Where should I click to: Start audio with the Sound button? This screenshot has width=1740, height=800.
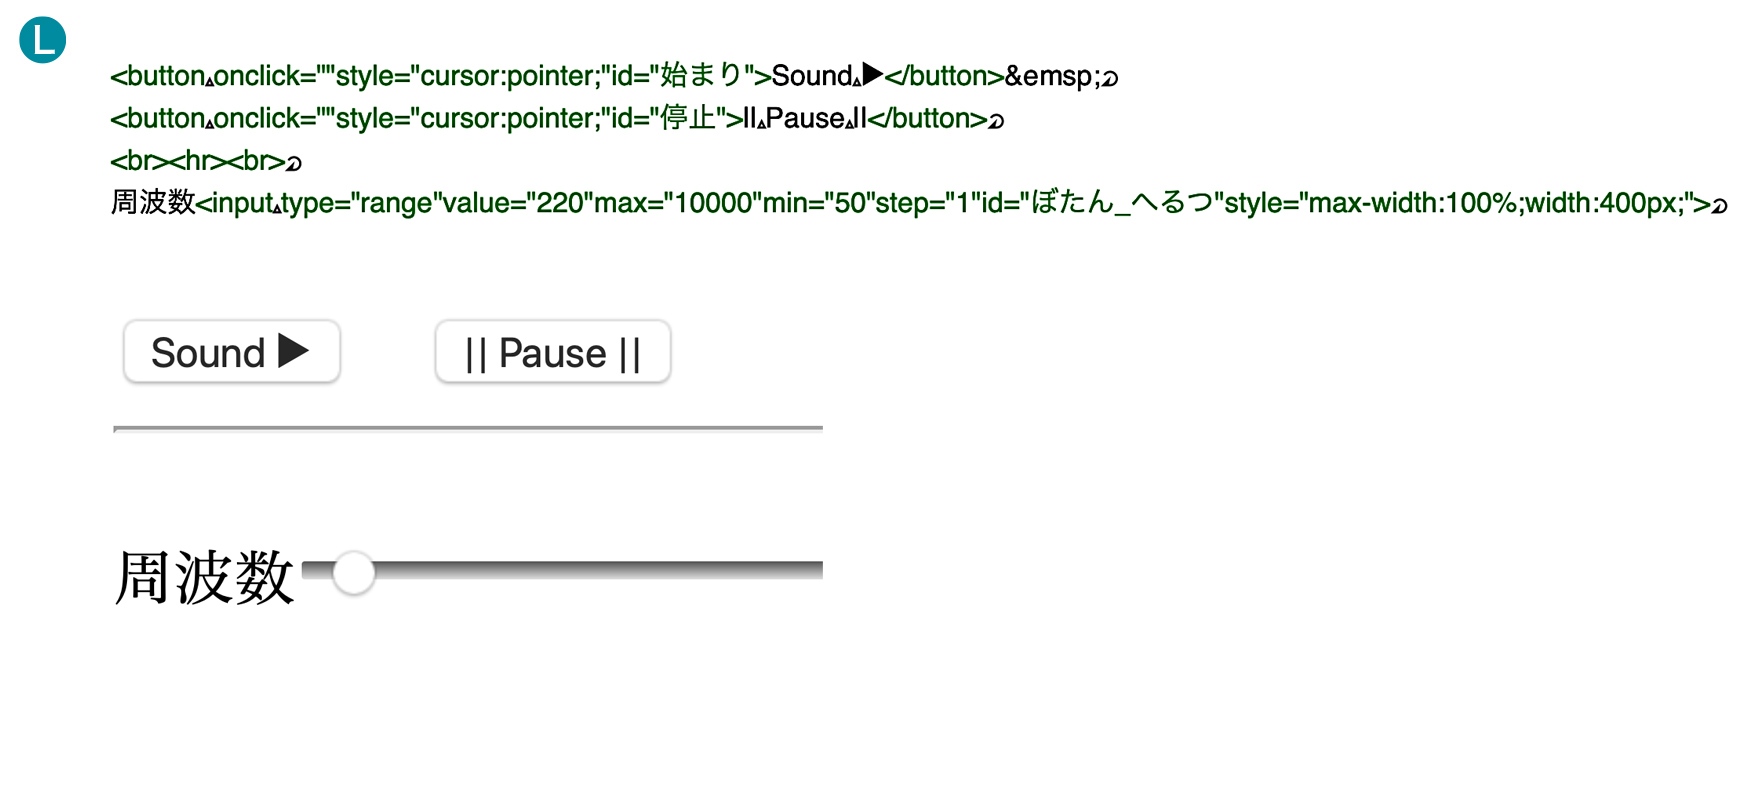point(232,352)
